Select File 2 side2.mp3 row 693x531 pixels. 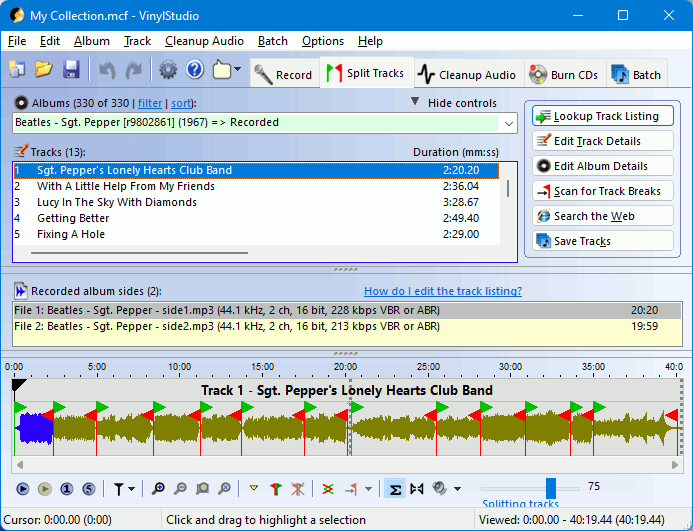[x=347, y=326]
